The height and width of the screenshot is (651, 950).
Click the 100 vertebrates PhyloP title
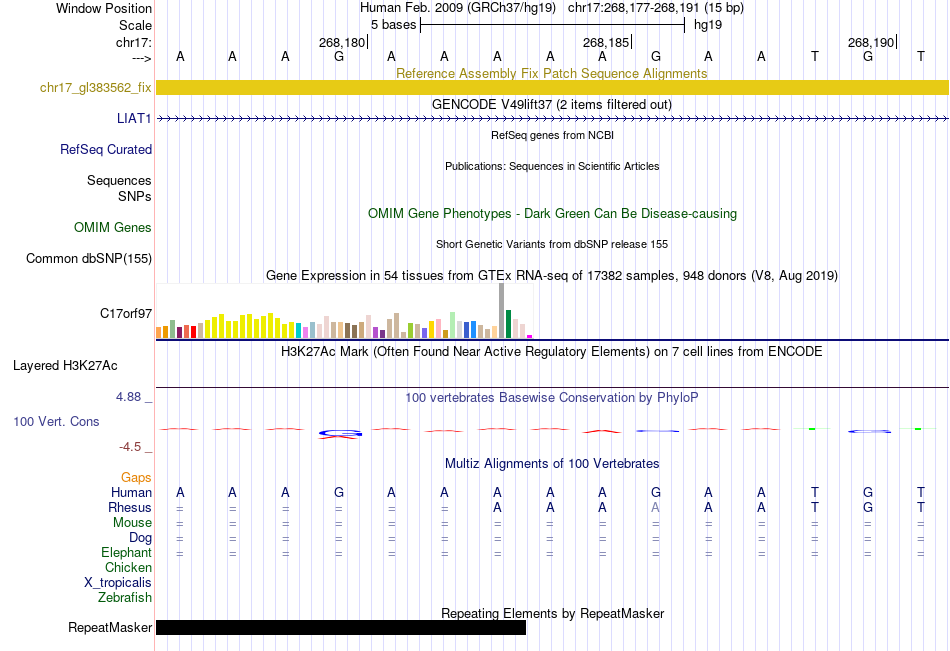552,398
